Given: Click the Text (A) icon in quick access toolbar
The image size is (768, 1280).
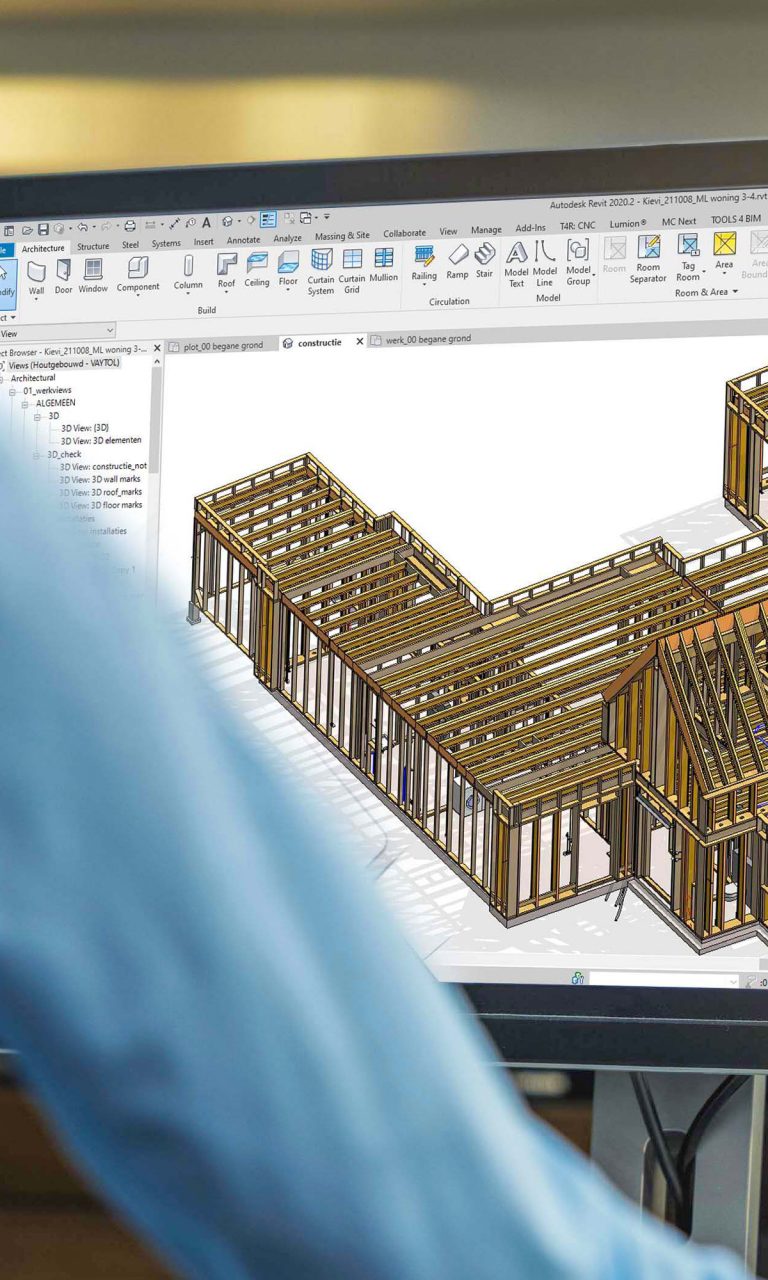Looking at the screenshot, I should coord(206,222).
